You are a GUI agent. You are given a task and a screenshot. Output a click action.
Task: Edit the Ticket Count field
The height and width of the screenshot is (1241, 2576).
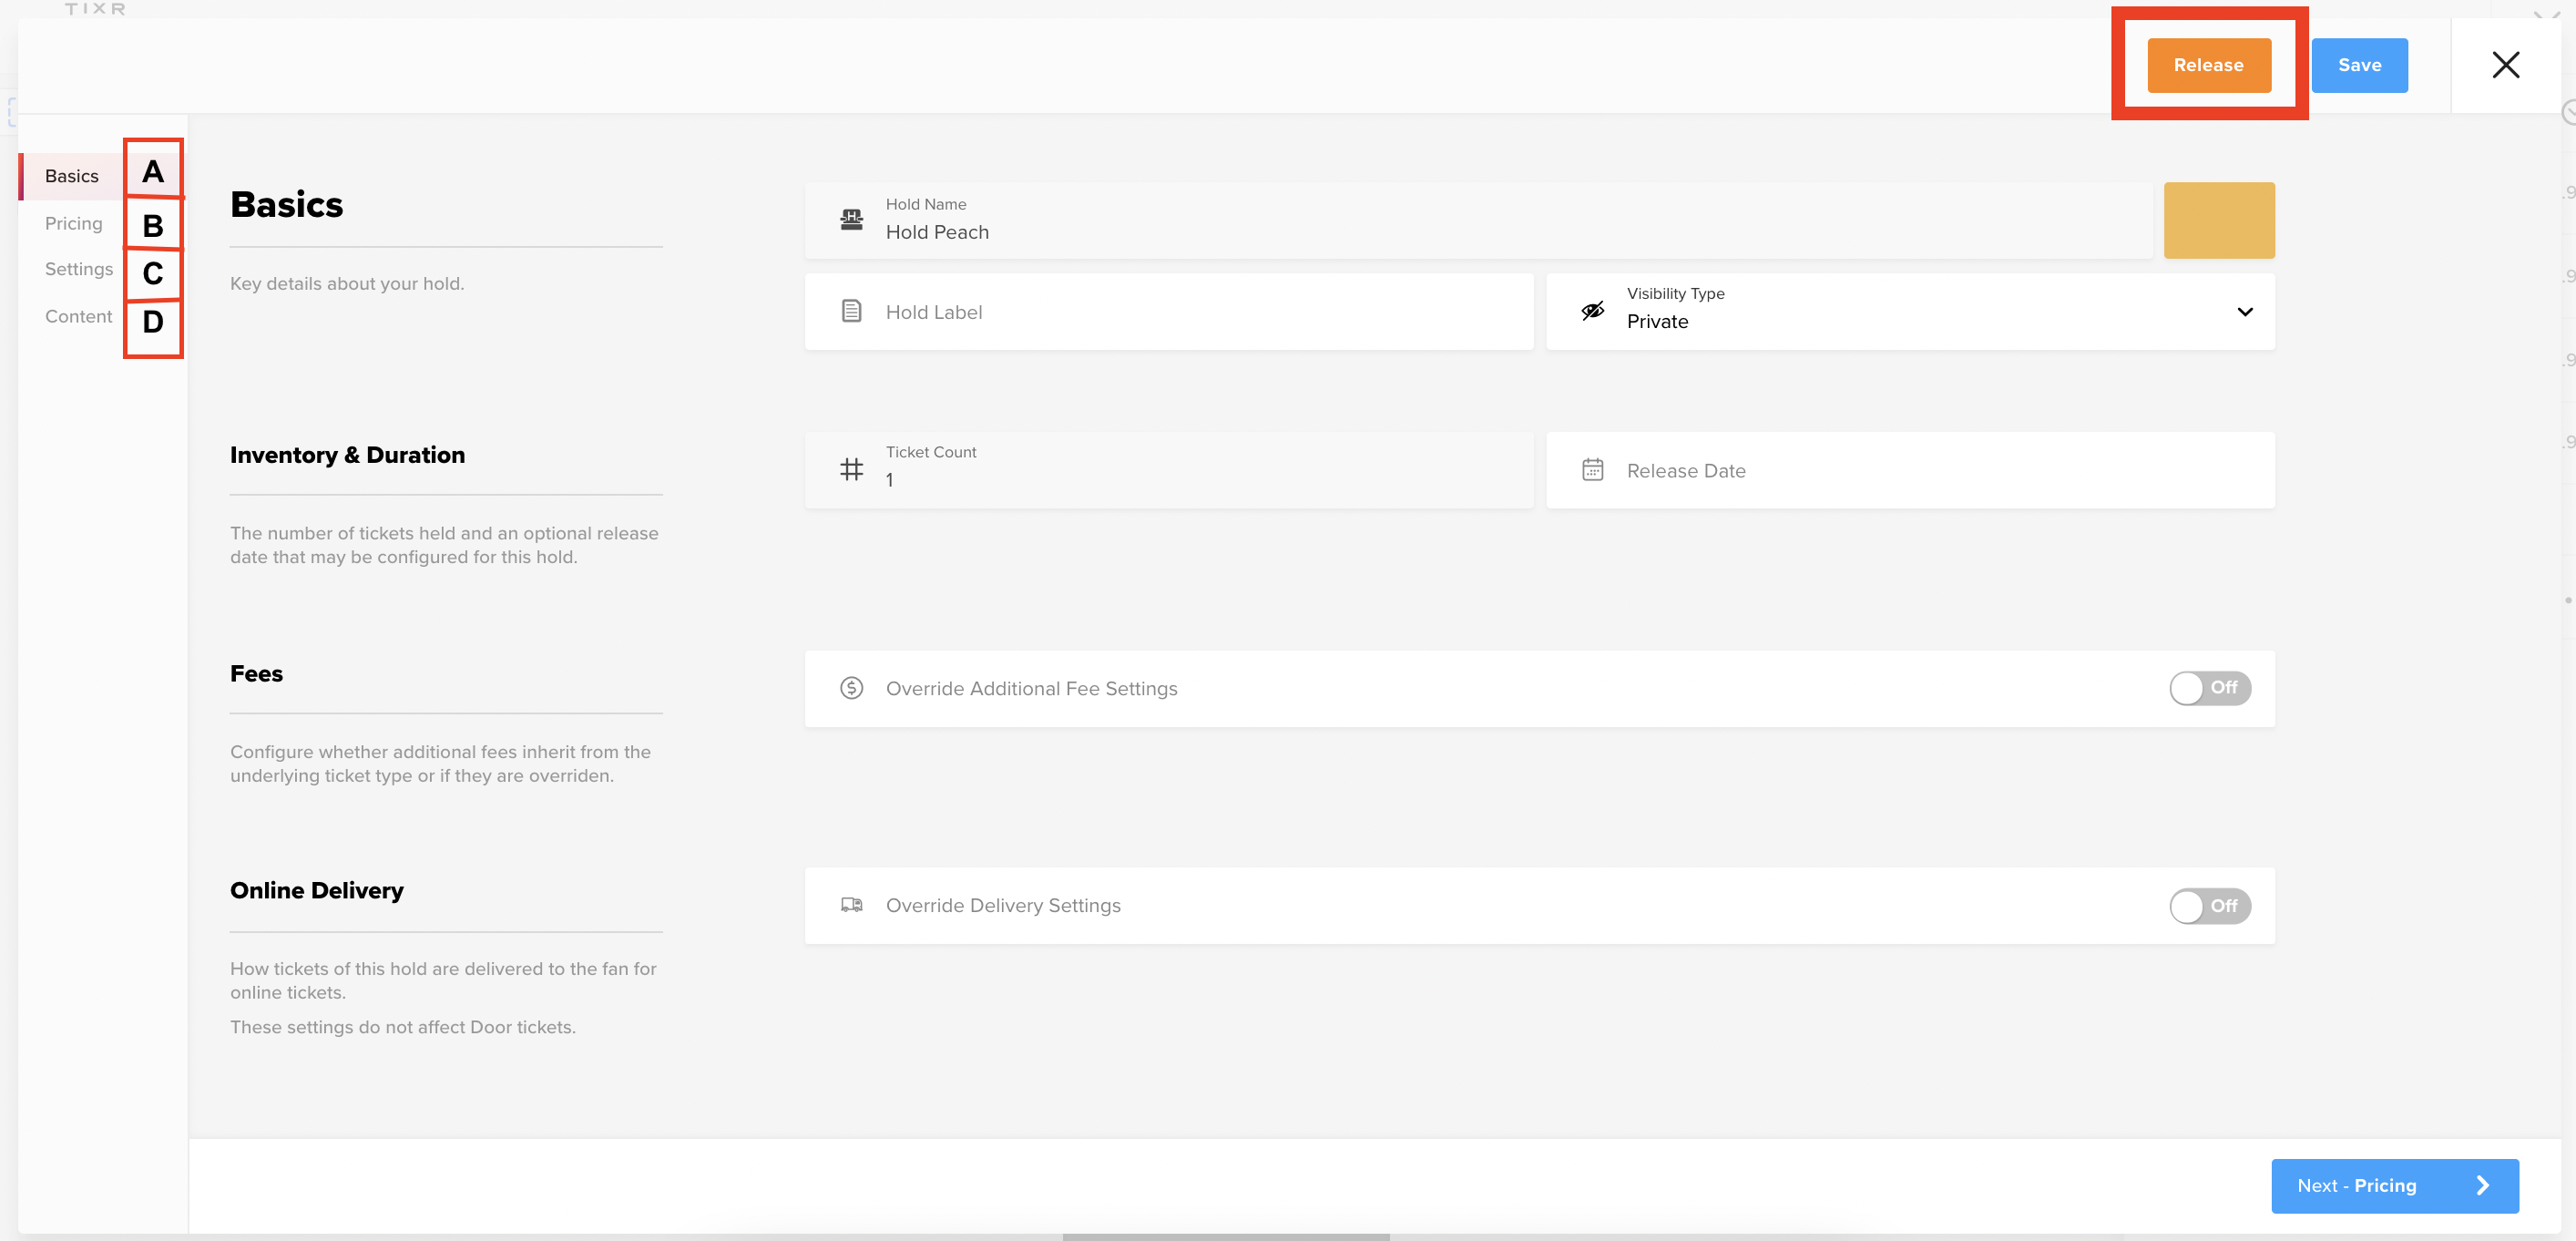tap(1168, 470)
